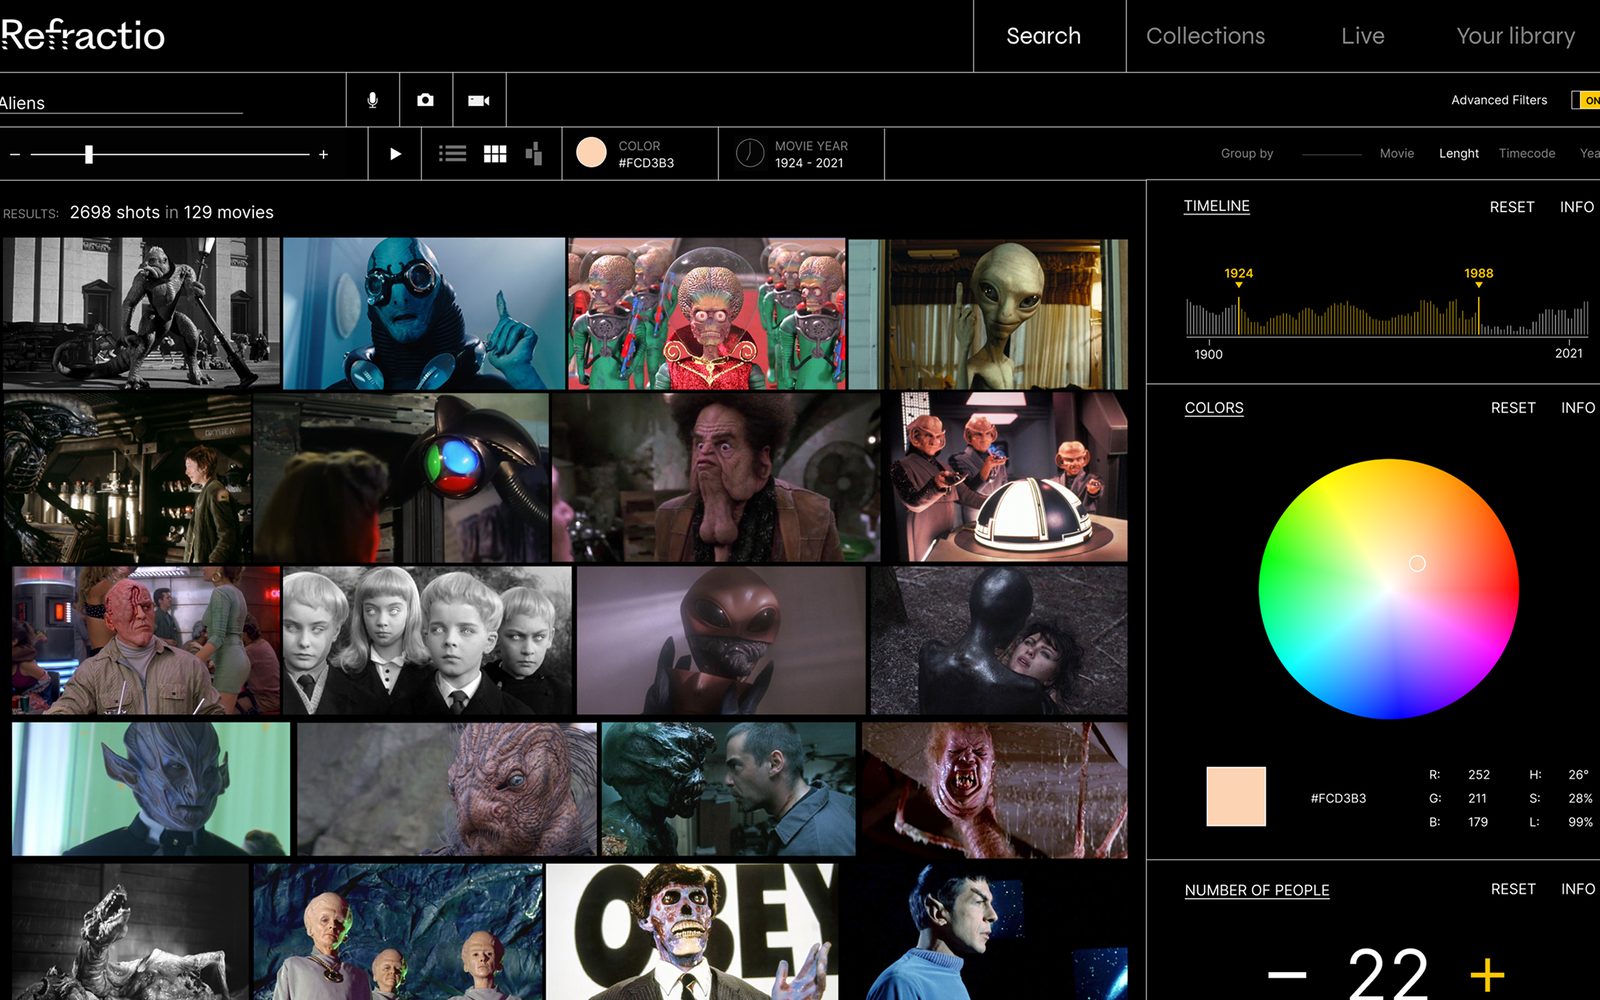Click the minus zoom-out icon

pyautogui.click(x=15, y=155)
